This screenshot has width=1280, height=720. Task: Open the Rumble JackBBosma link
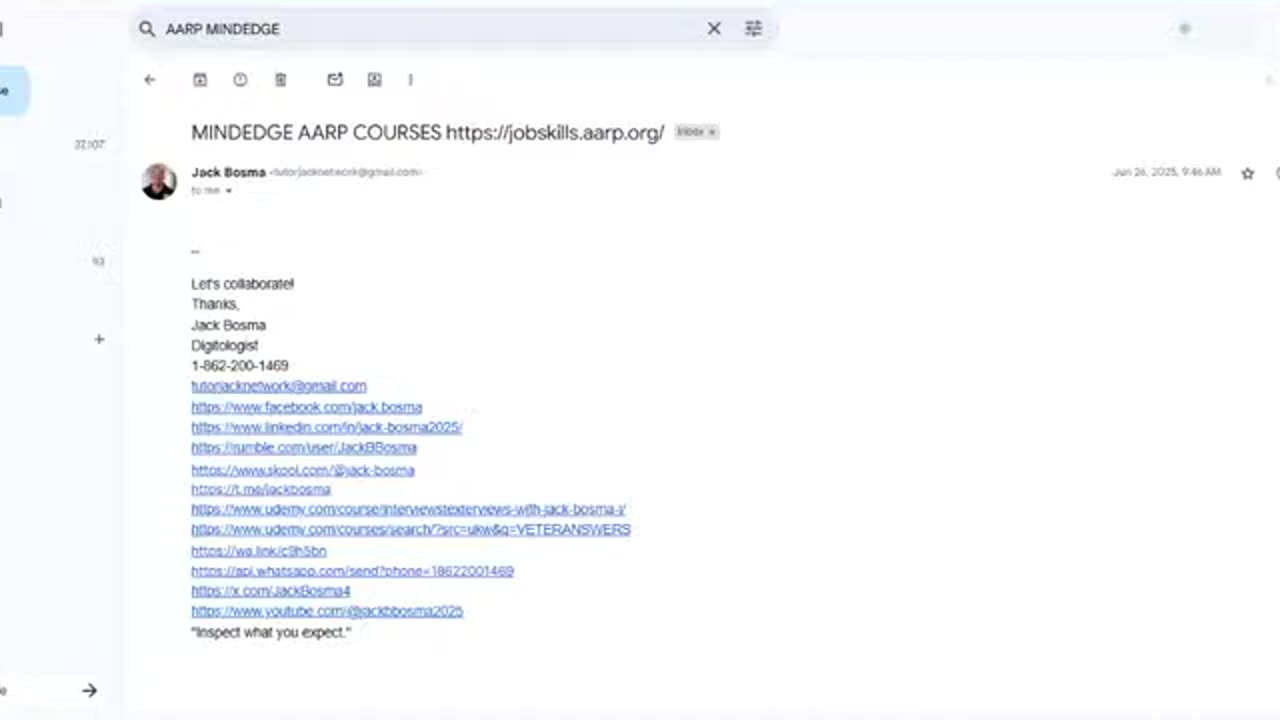pos(304,447)
